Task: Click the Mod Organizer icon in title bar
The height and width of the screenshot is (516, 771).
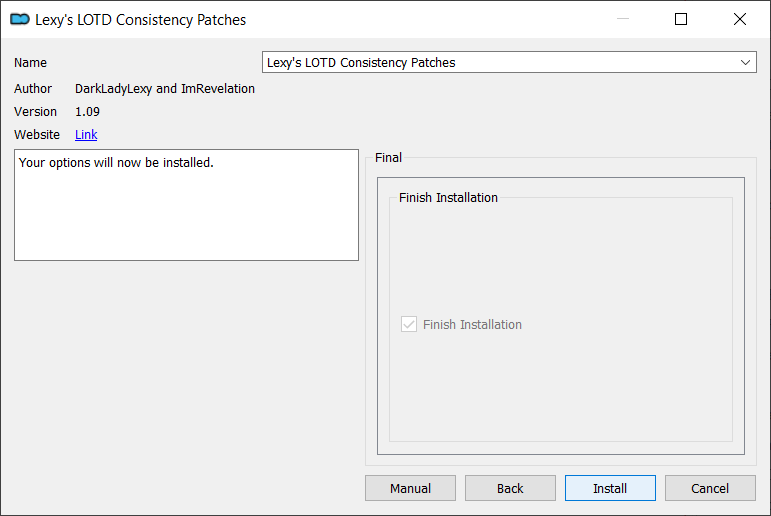Action: [20, 19]
